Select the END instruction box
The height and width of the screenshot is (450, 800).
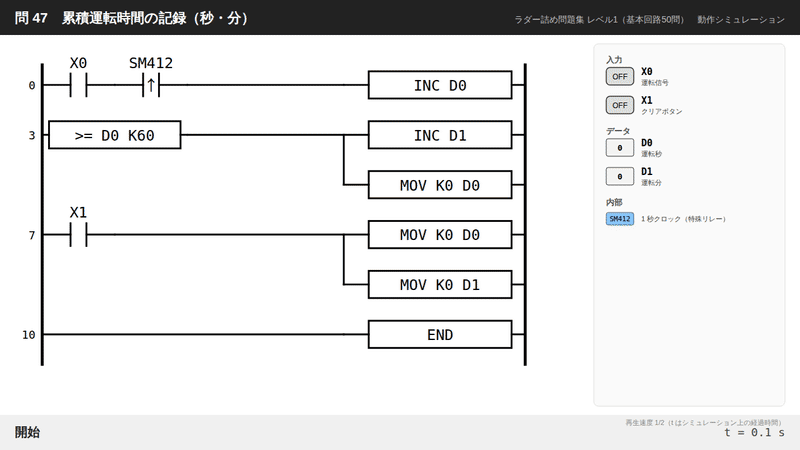tap(440, 335)
